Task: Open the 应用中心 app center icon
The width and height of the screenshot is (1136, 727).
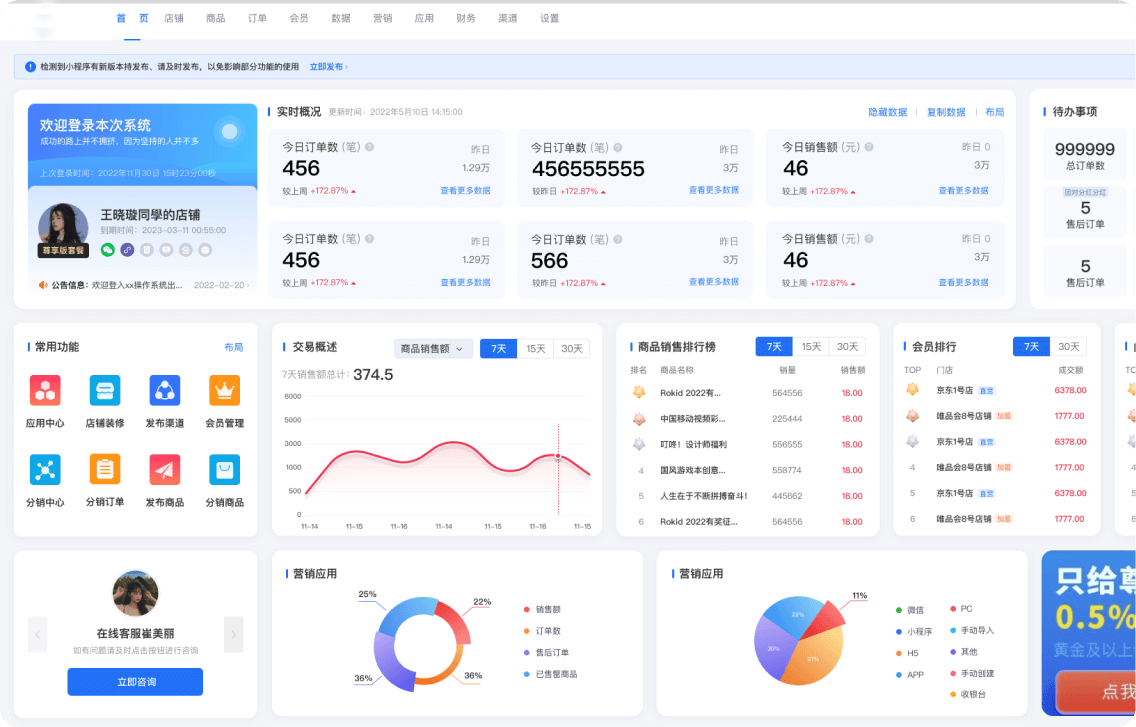Action: pyautogui.click(x=44, y=390)
